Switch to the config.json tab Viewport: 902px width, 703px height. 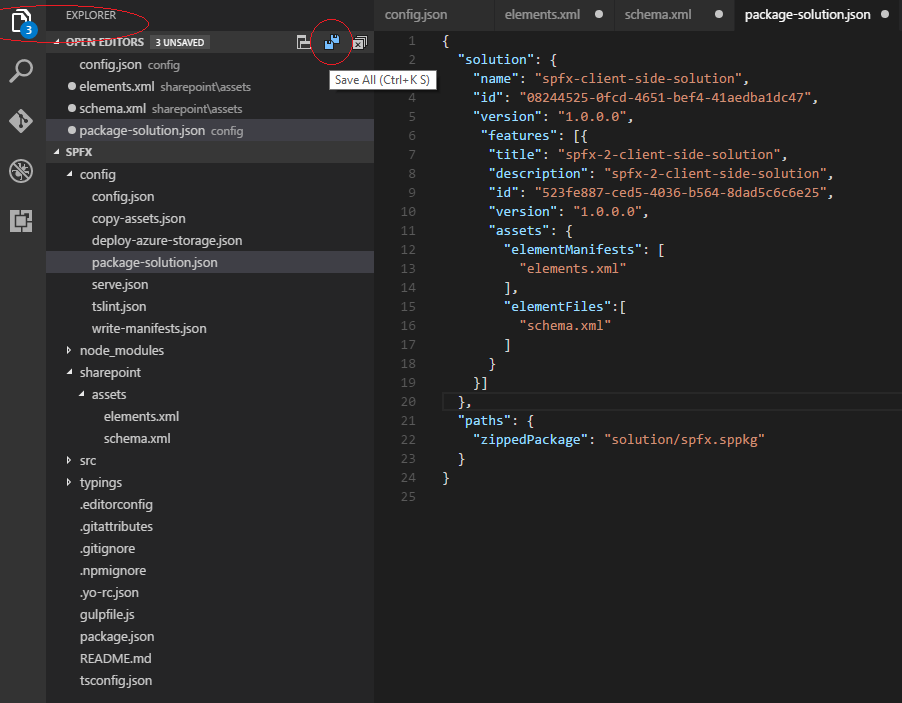(x=431, y=16)
